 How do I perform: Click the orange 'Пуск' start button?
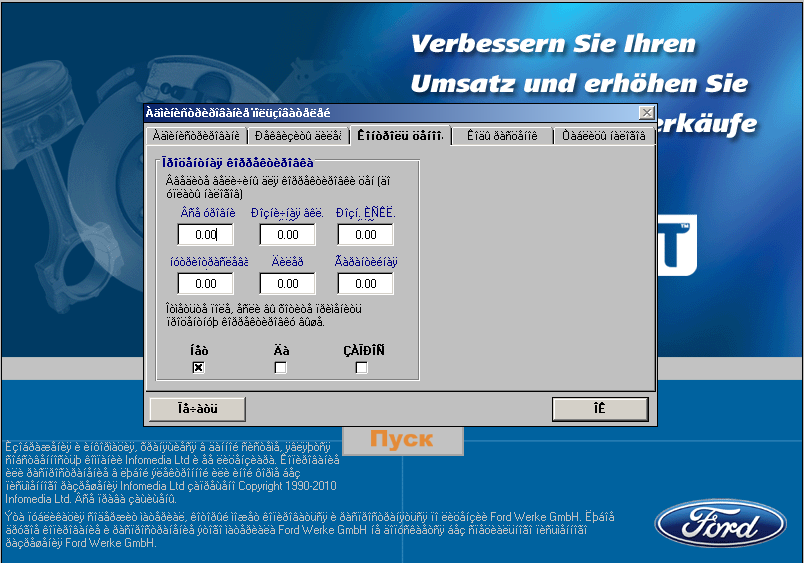402,440
